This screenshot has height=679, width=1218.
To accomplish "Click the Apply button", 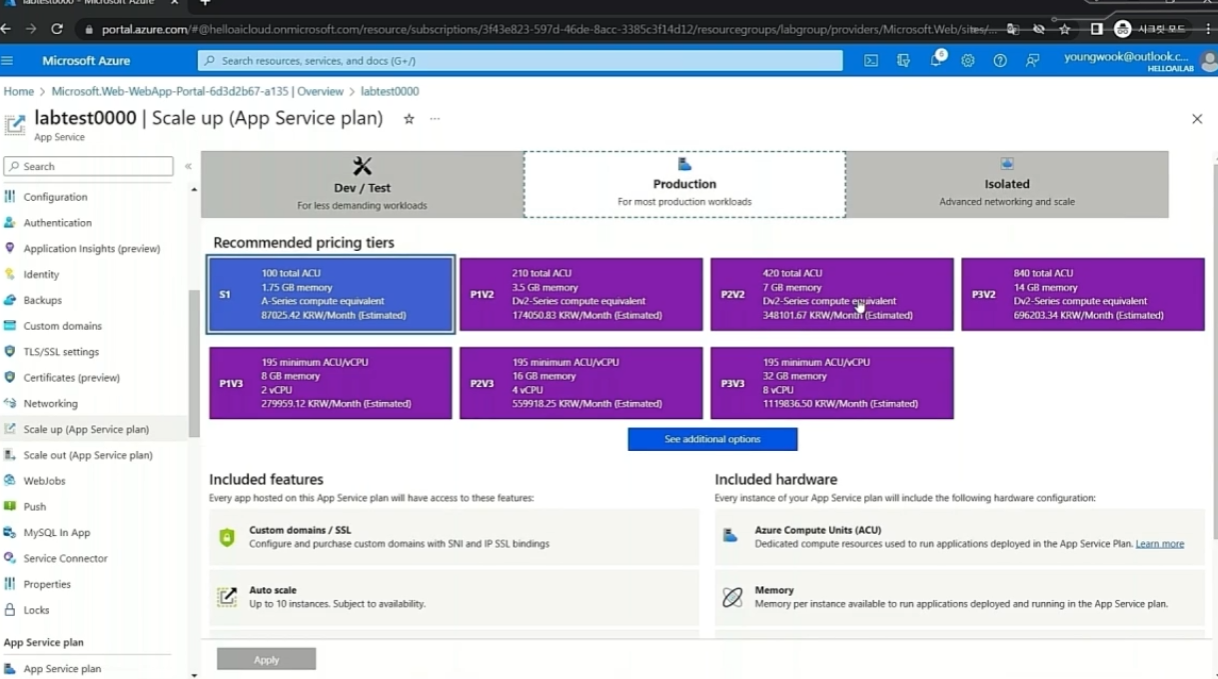I will pyautogui.click(x=266, y=659).
